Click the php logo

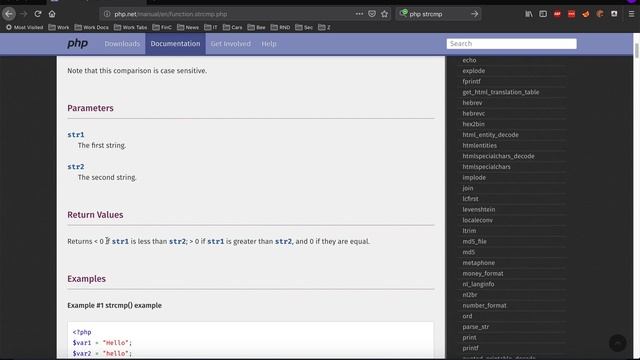(78, 43)
